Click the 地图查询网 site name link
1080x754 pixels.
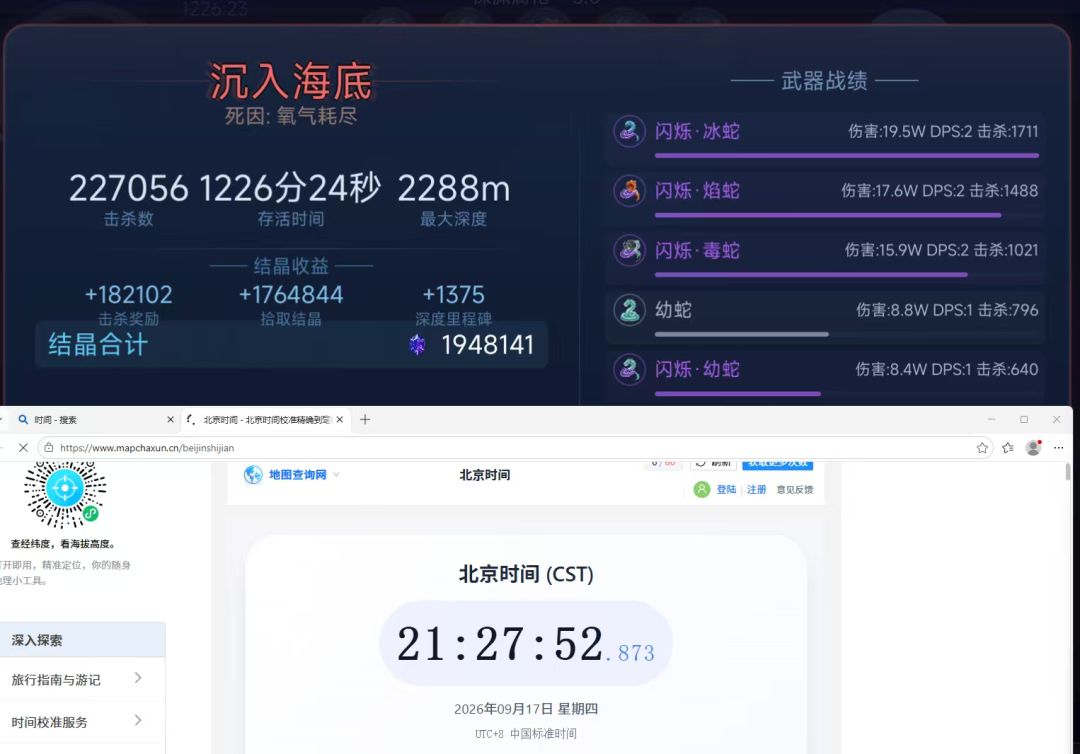pos(298,474)
